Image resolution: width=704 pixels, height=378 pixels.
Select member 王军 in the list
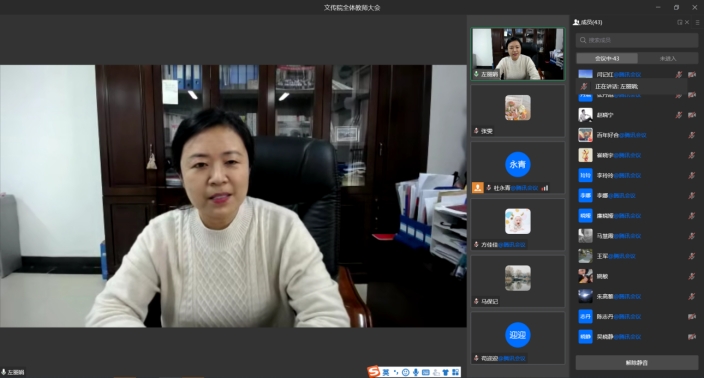point(637,256)
